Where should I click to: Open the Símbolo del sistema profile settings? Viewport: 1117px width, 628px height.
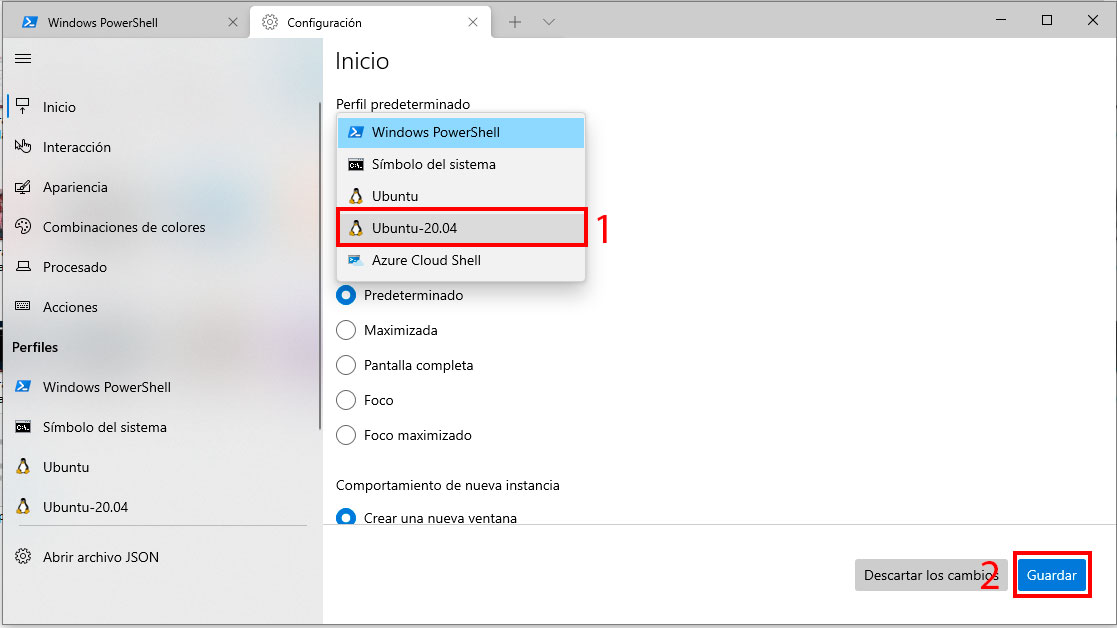pos(162,426)
